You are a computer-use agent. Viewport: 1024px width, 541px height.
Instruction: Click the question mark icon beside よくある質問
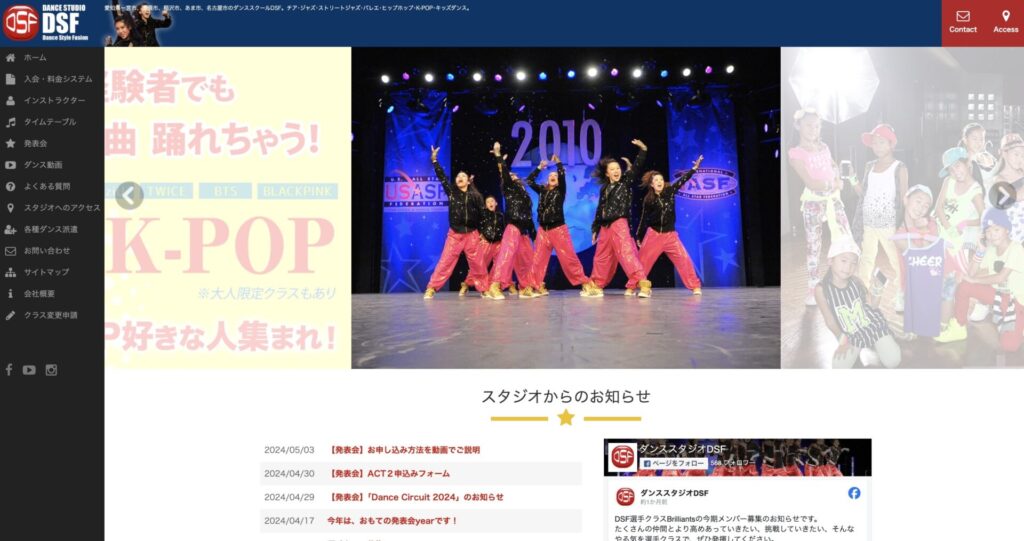pyautogui.click(x=10, y=186)
